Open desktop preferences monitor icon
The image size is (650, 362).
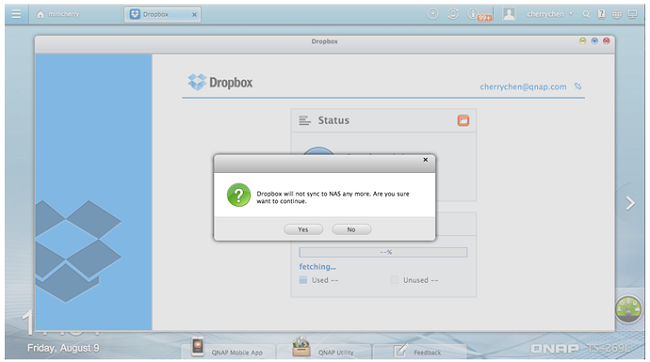(x=633, y=14)
